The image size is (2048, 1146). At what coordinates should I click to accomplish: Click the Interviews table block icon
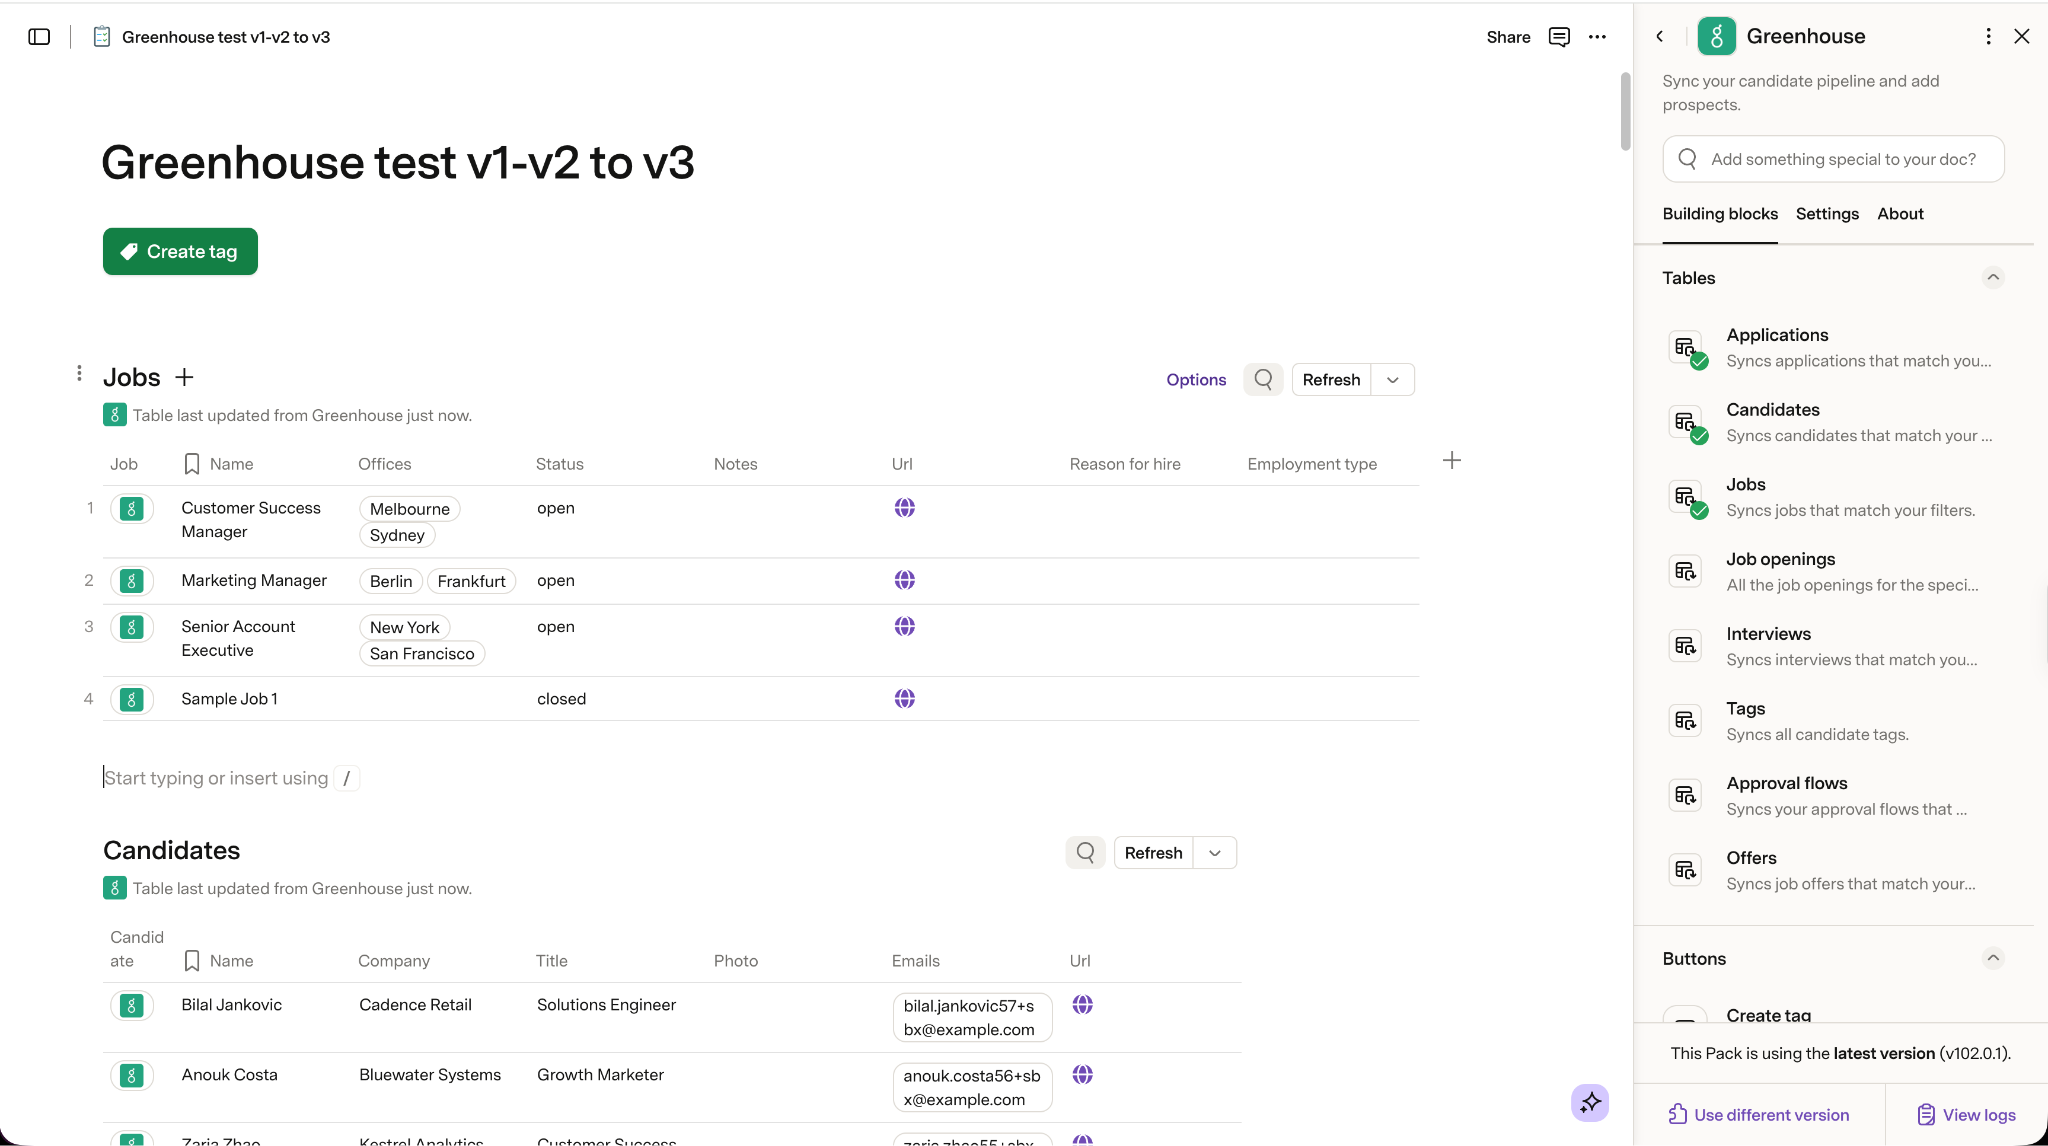click(x=1686, y=646)
